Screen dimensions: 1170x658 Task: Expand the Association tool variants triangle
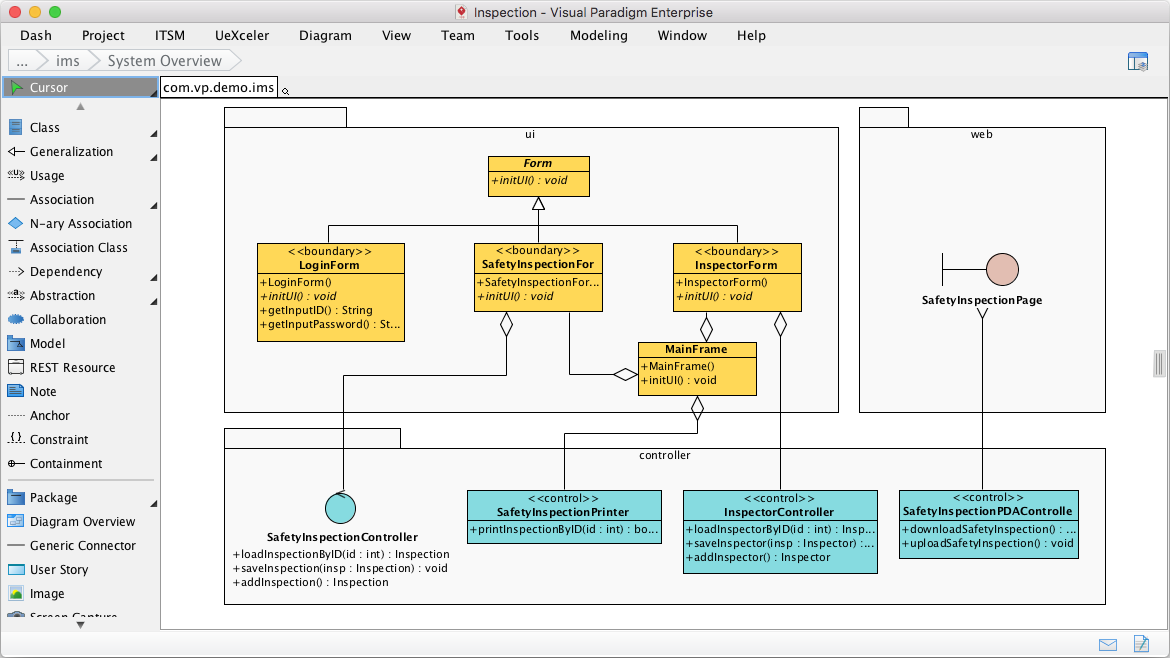(x=153, y=205)
